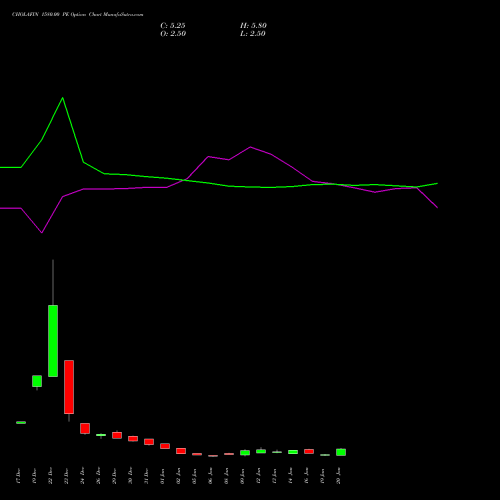Viewport: 500px width, 500px height.
Task: Select the '31 Dec' date label
Action: tap(147, 476)
